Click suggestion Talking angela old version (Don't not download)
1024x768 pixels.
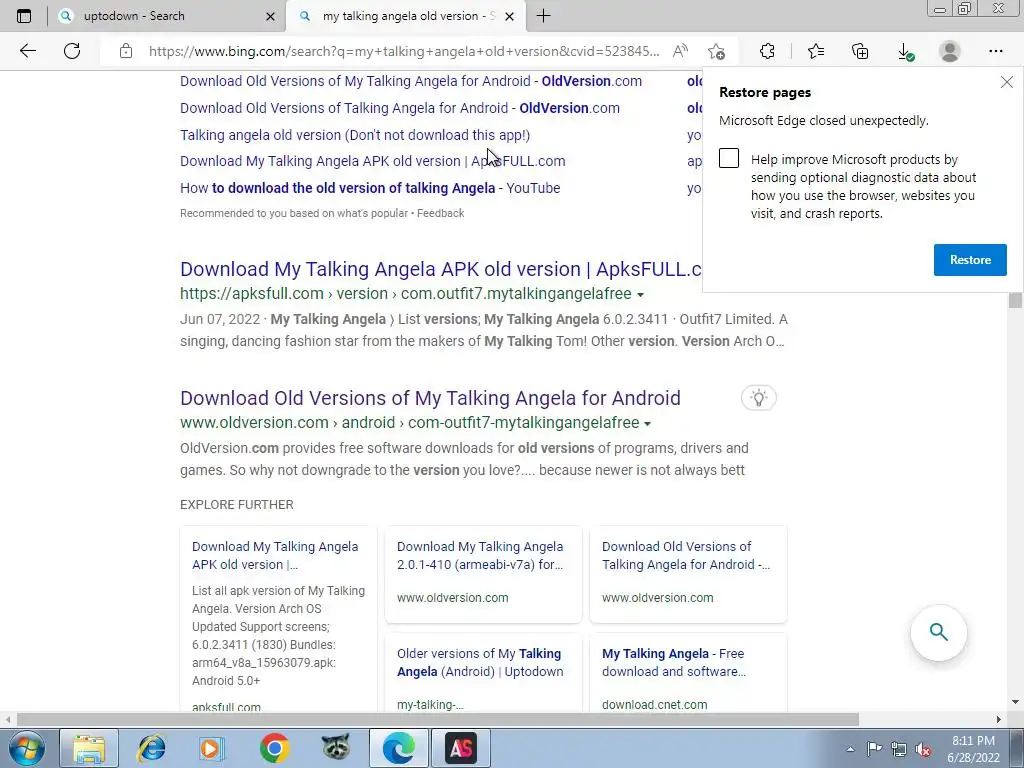click(x=355, y=135)
